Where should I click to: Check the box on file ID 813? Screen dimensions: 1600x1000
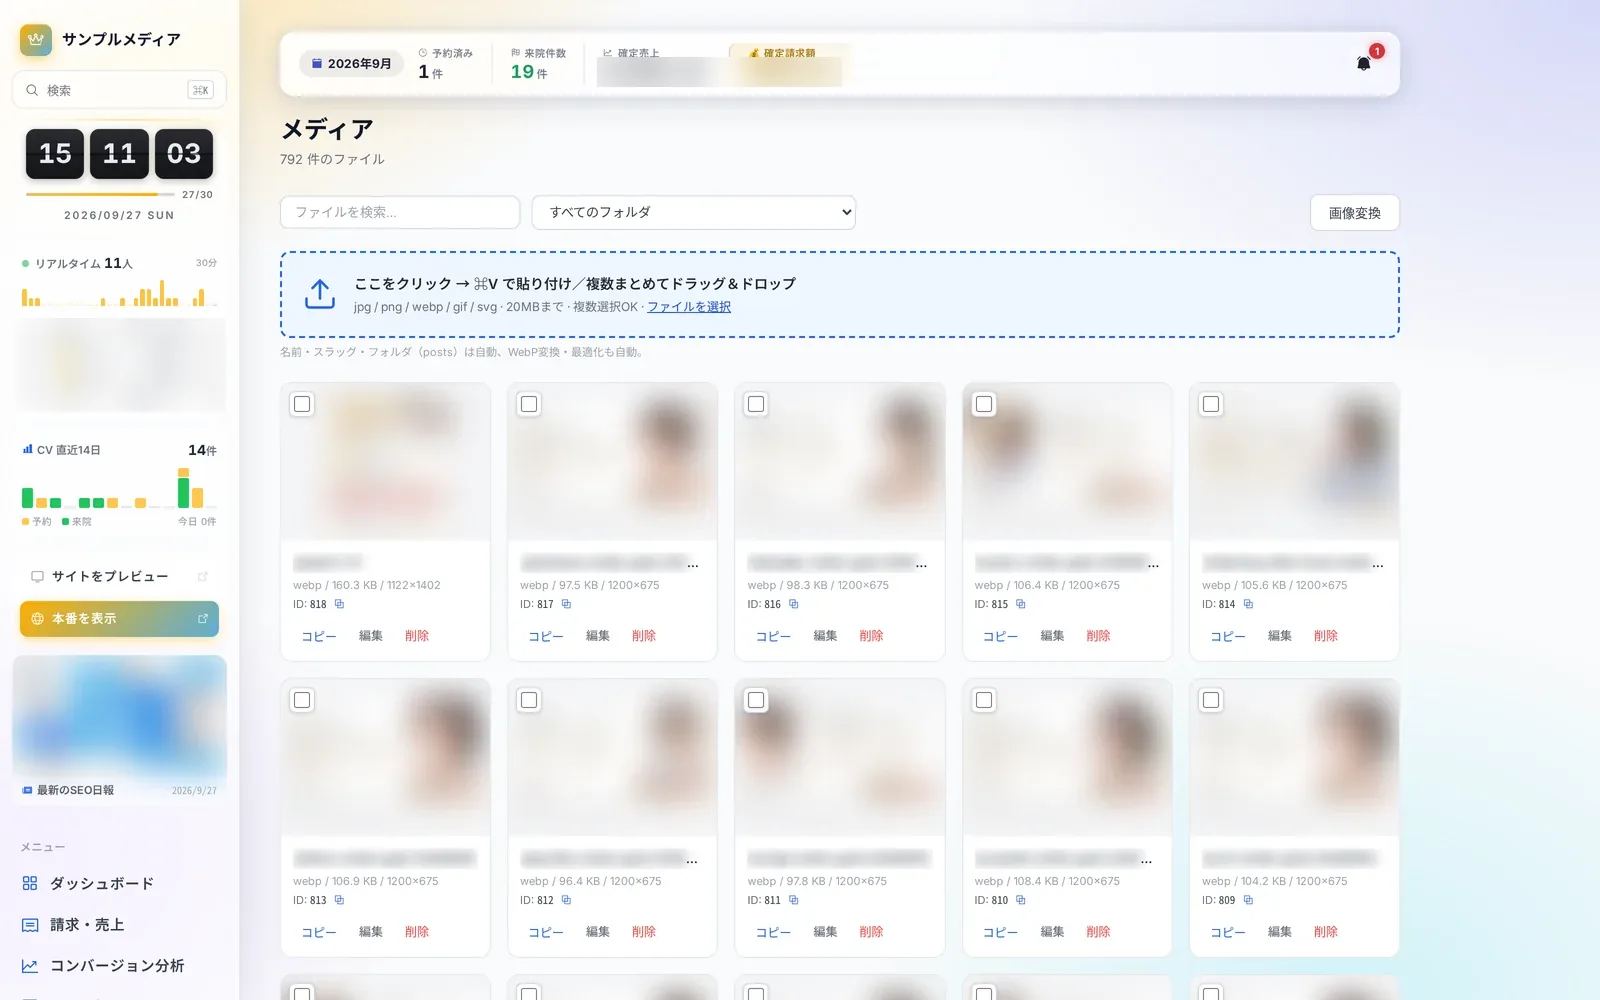click(x=302, y=700)
